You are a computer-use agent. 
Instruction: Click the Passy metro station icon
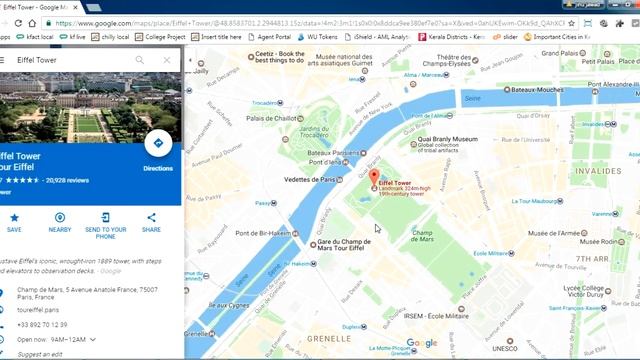click(x=274, y=203)
